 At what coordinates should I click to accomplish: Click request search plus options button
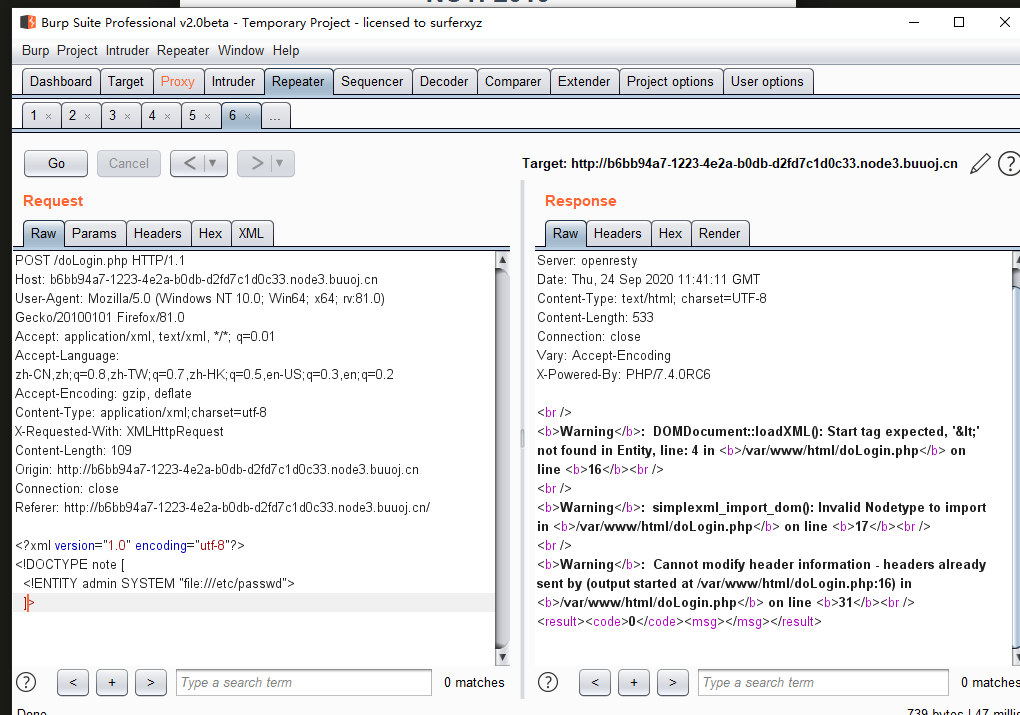112,682
